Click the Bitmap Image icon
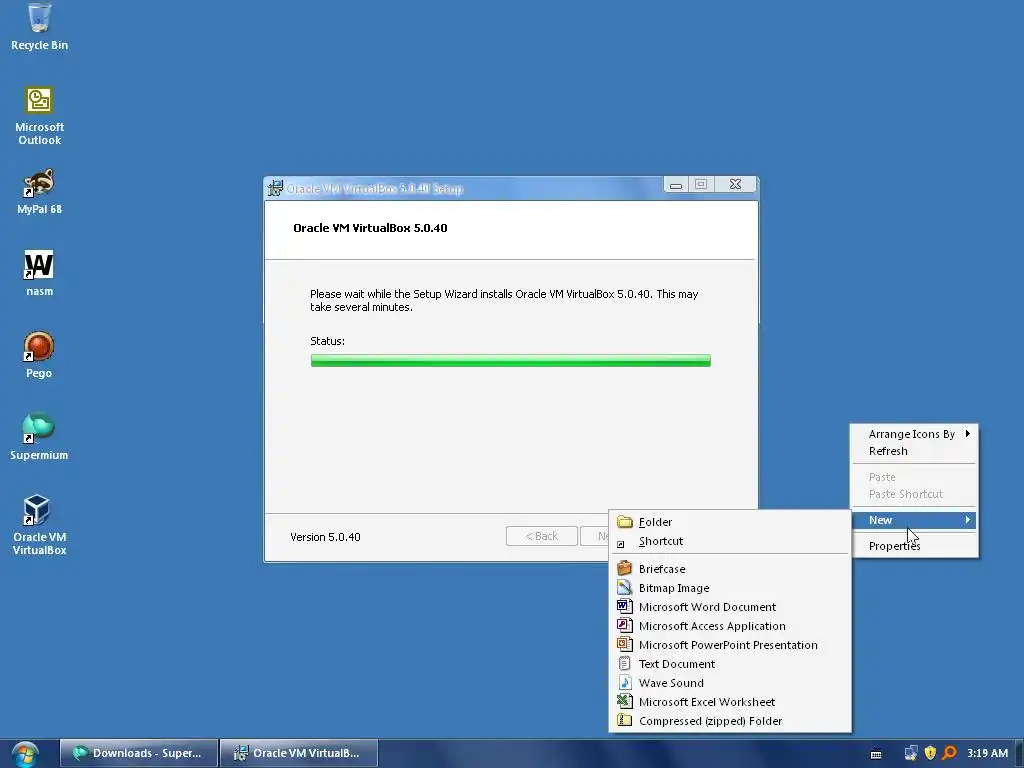Image resolution: width=1024 pixels, height=768 pixels. (x=625, y=587)
